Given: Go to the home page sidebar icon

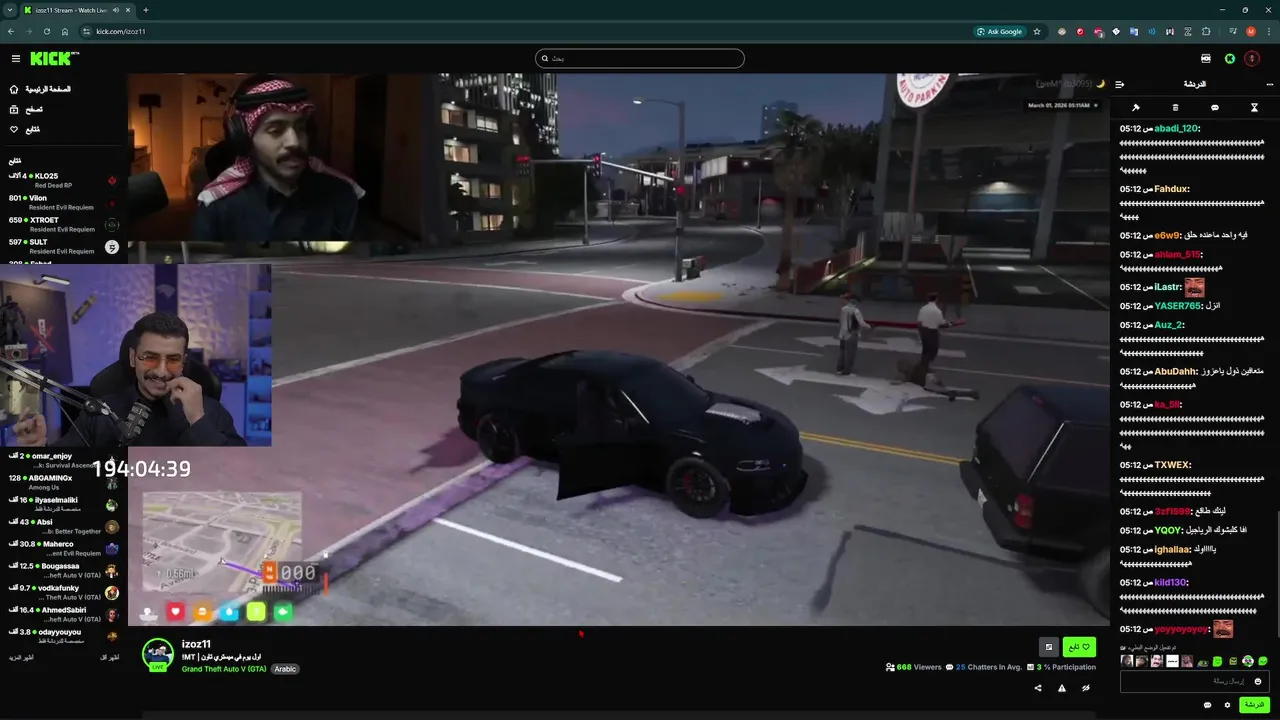Looking at the screenshot, I should [x=14, y=89].
